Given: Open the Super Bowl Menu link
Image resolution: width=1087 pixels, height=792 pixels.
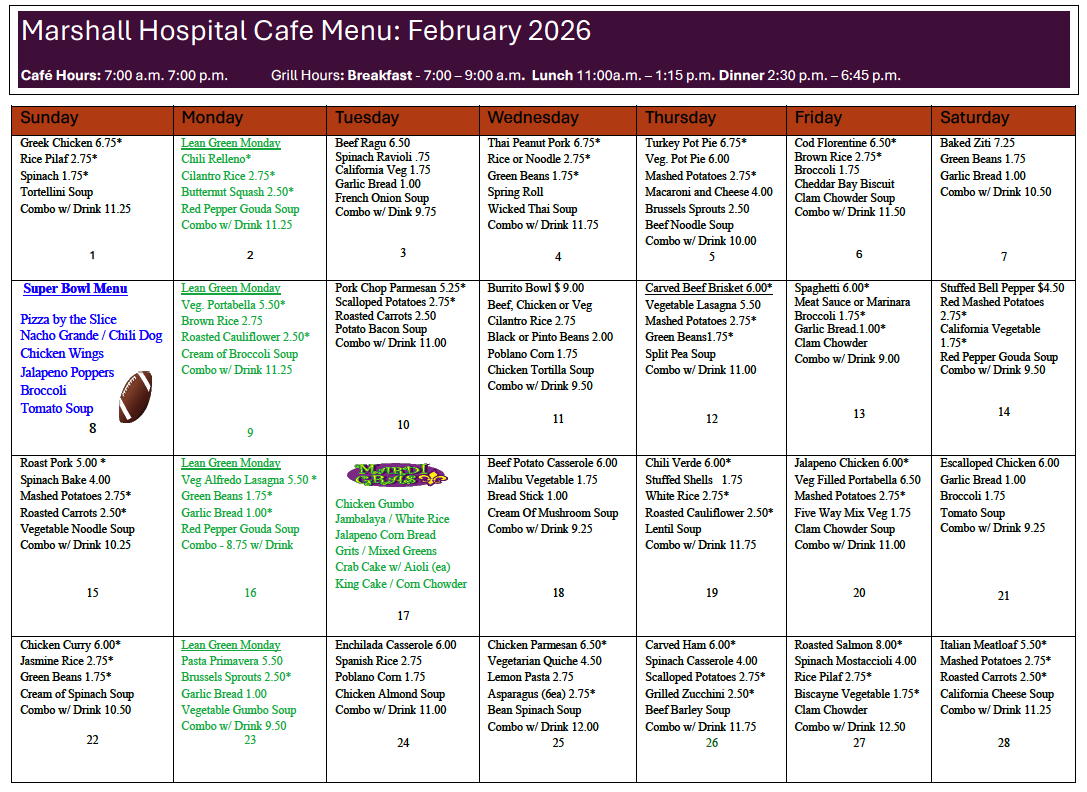Looking at the screenshot, I should [x=75, y=289].
